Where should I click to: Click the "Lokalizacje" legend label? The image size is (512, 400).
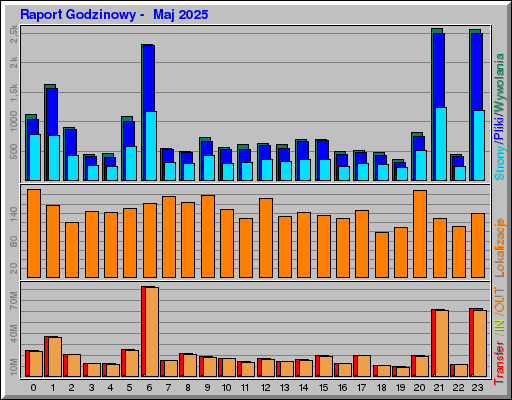coord(499,247)
